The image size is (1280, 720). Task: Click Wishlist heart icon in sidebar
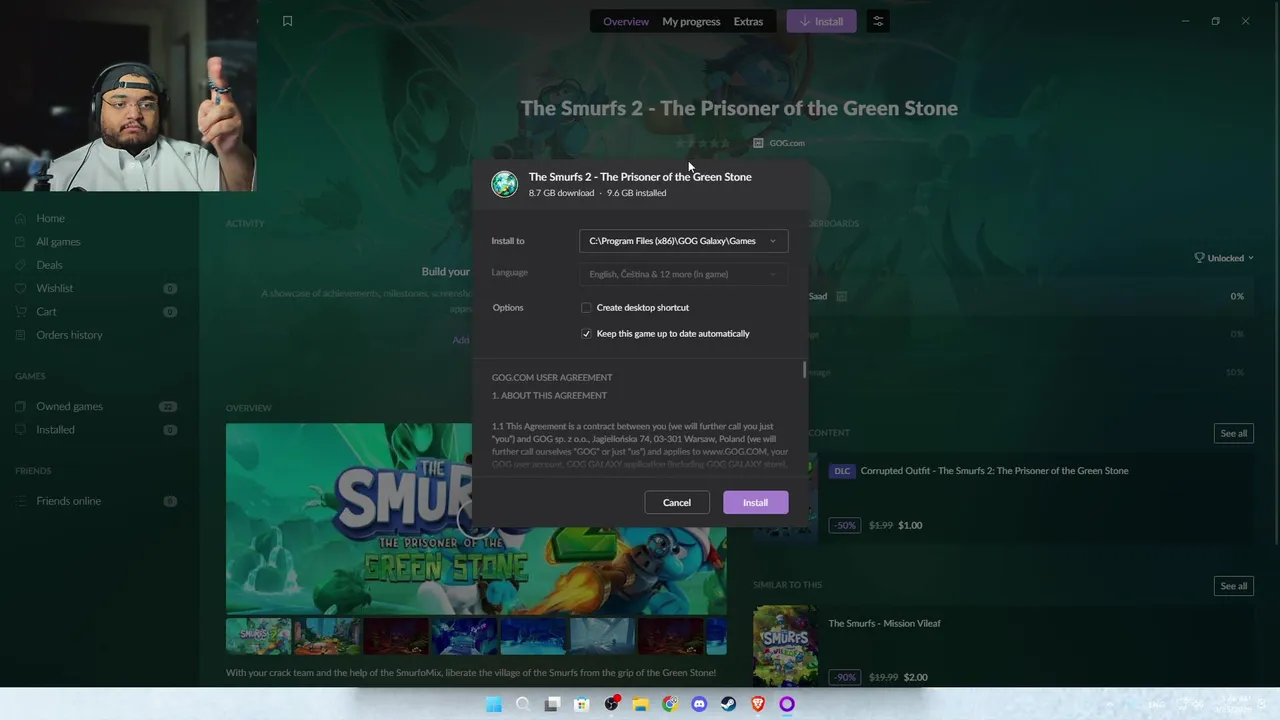coord(21,288)
